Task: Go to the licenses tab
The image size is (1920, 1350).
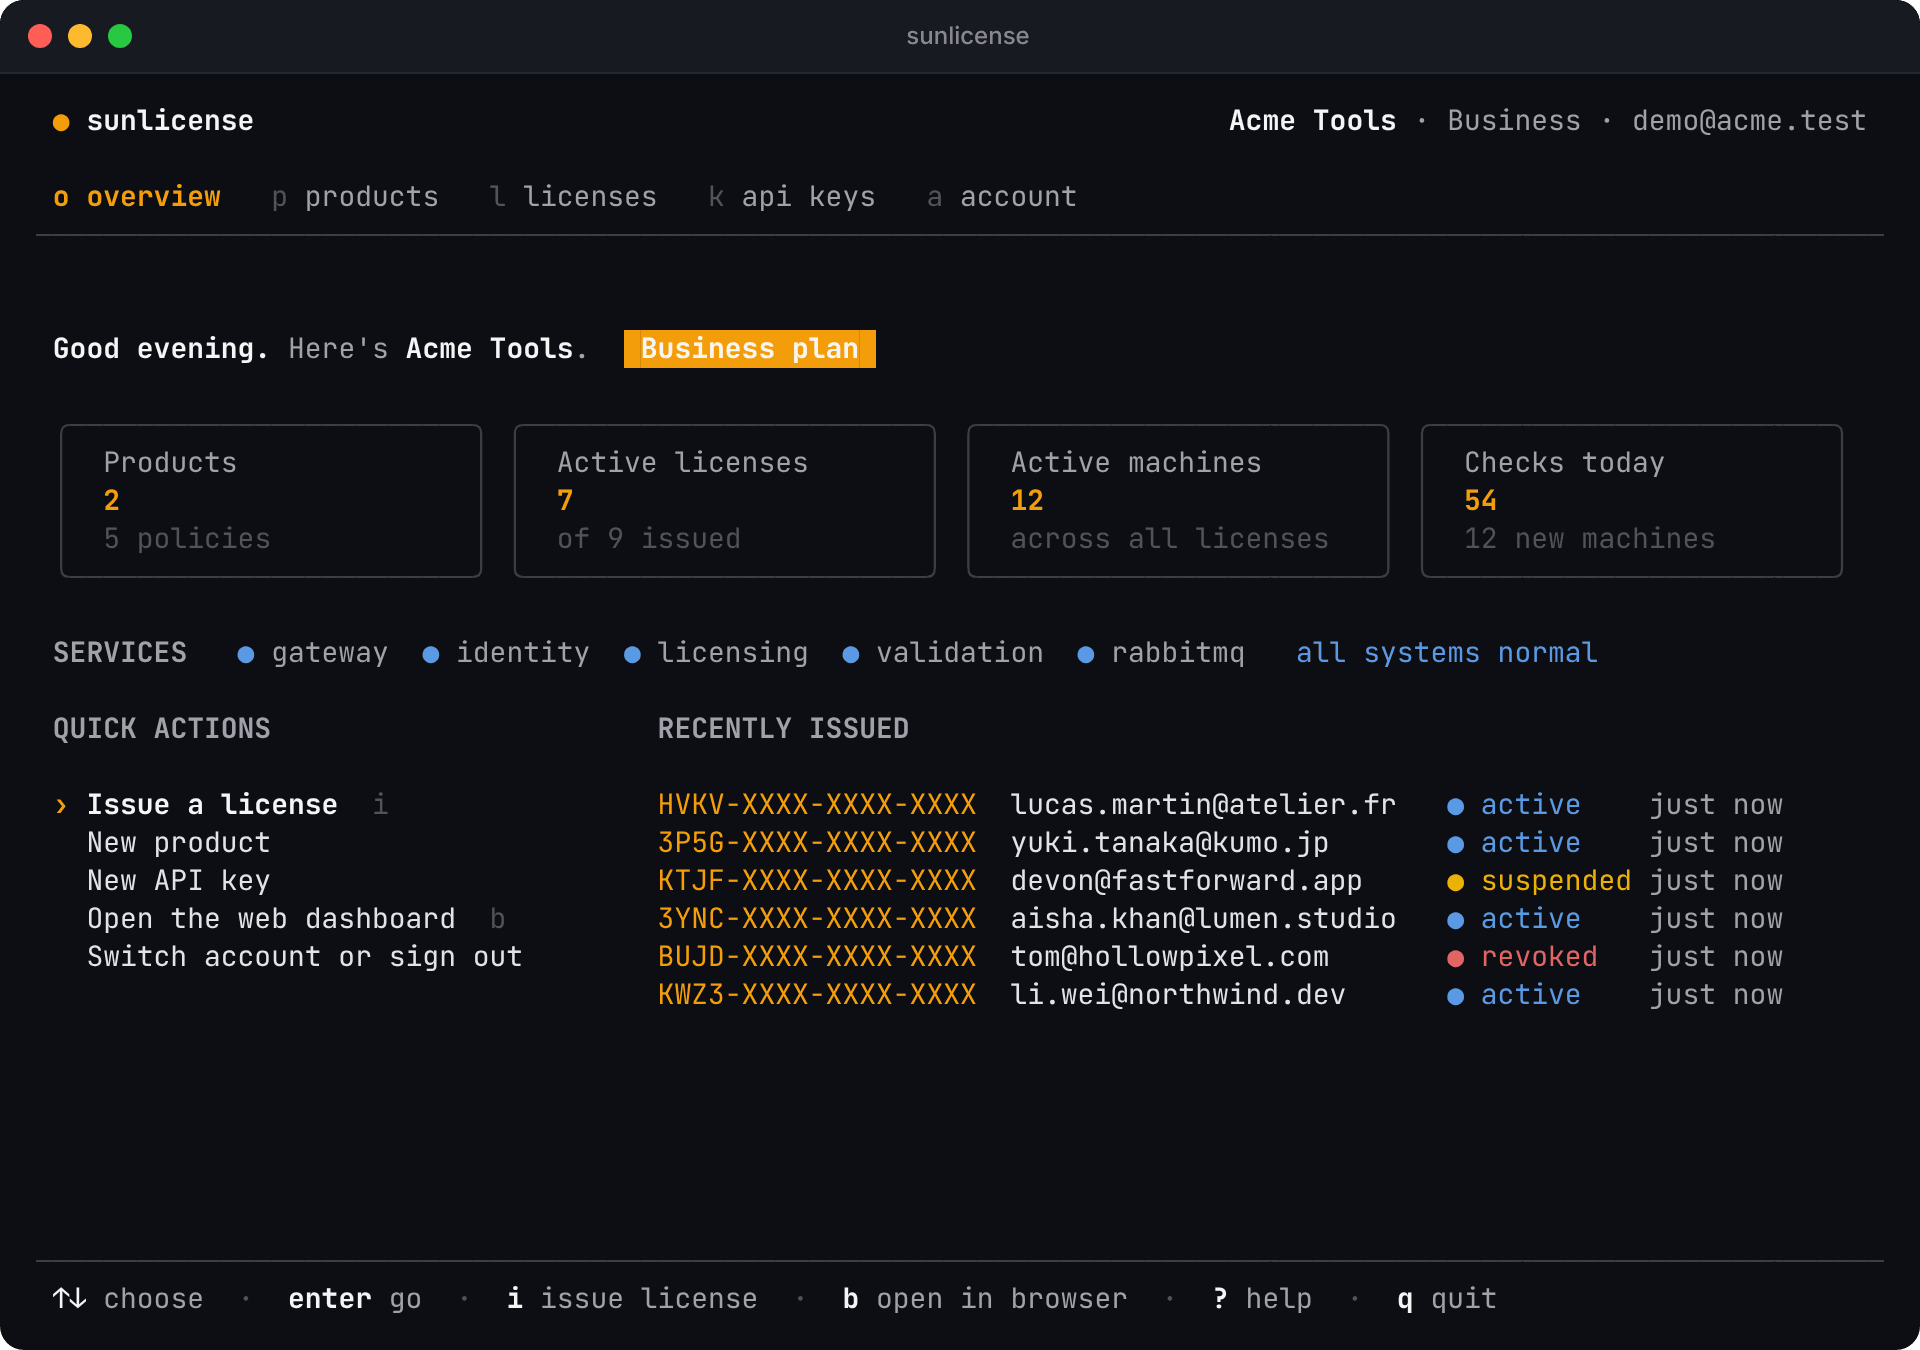Action: tap(573, 197)
